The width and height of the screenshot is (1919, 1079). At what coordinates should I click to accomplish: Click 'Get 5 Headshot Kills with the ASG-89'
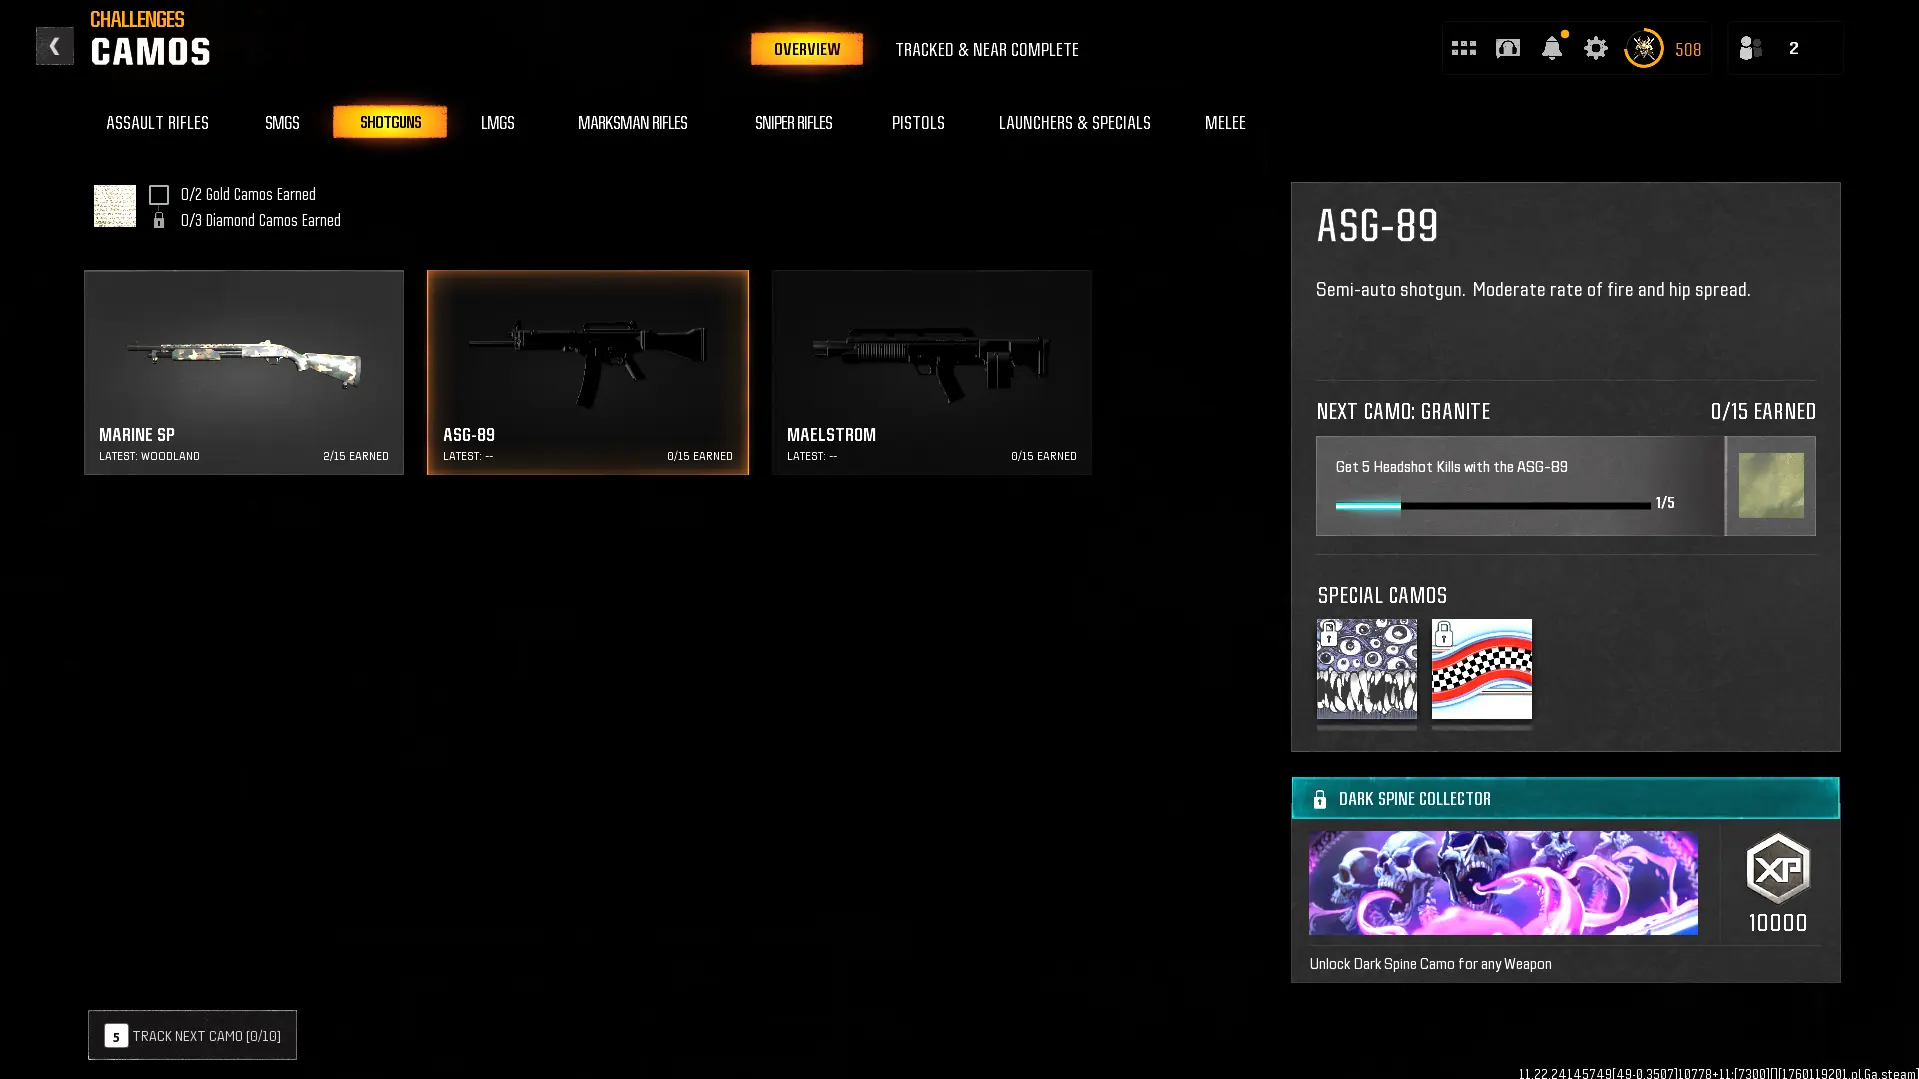click(1452, 467)
